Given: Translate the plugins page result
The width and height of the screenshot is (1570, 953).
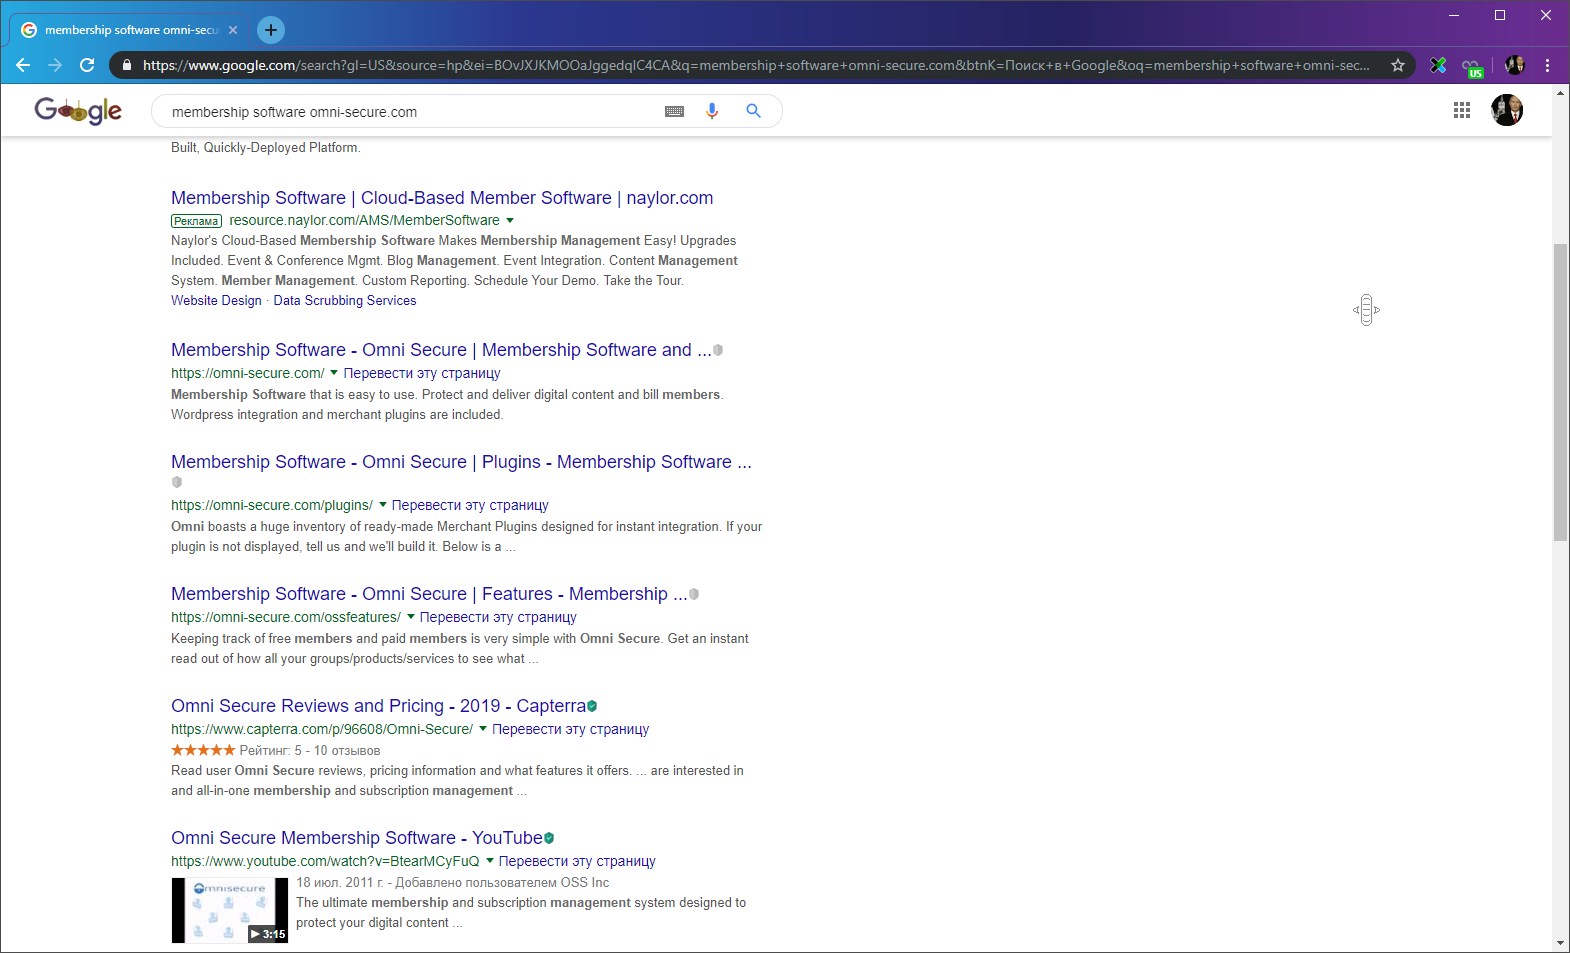Looking at the screenshot, I should point(470,505).
